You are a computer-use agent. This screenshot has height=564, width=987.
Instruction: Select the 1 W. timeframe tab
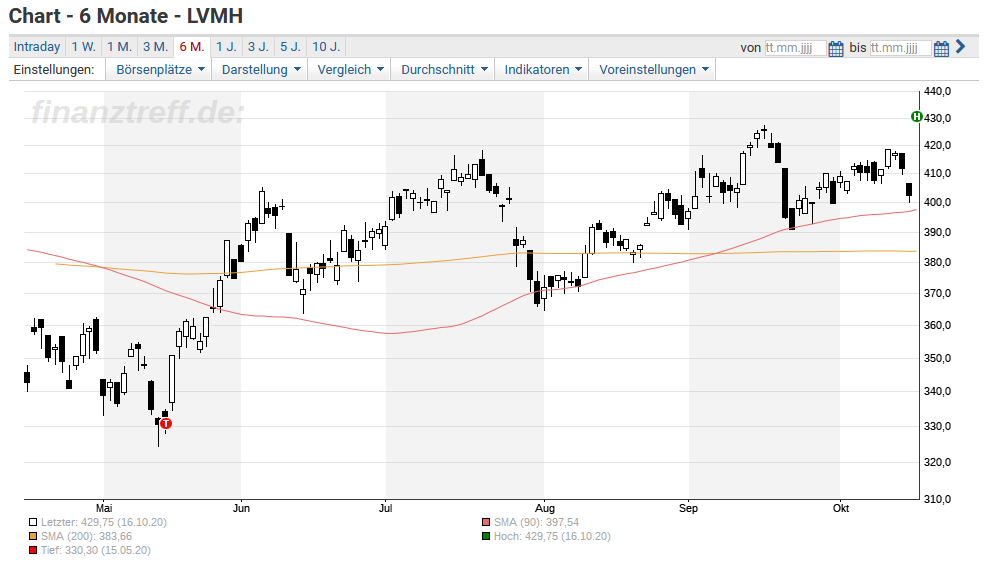point(83,47)
